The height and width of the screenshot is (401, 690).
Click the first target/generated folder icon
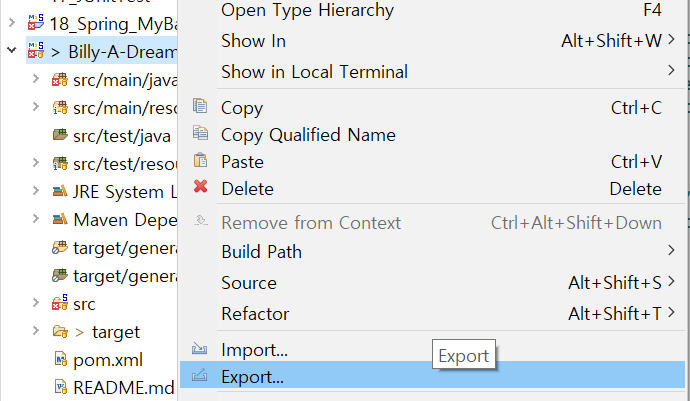(x=60, y=247)
